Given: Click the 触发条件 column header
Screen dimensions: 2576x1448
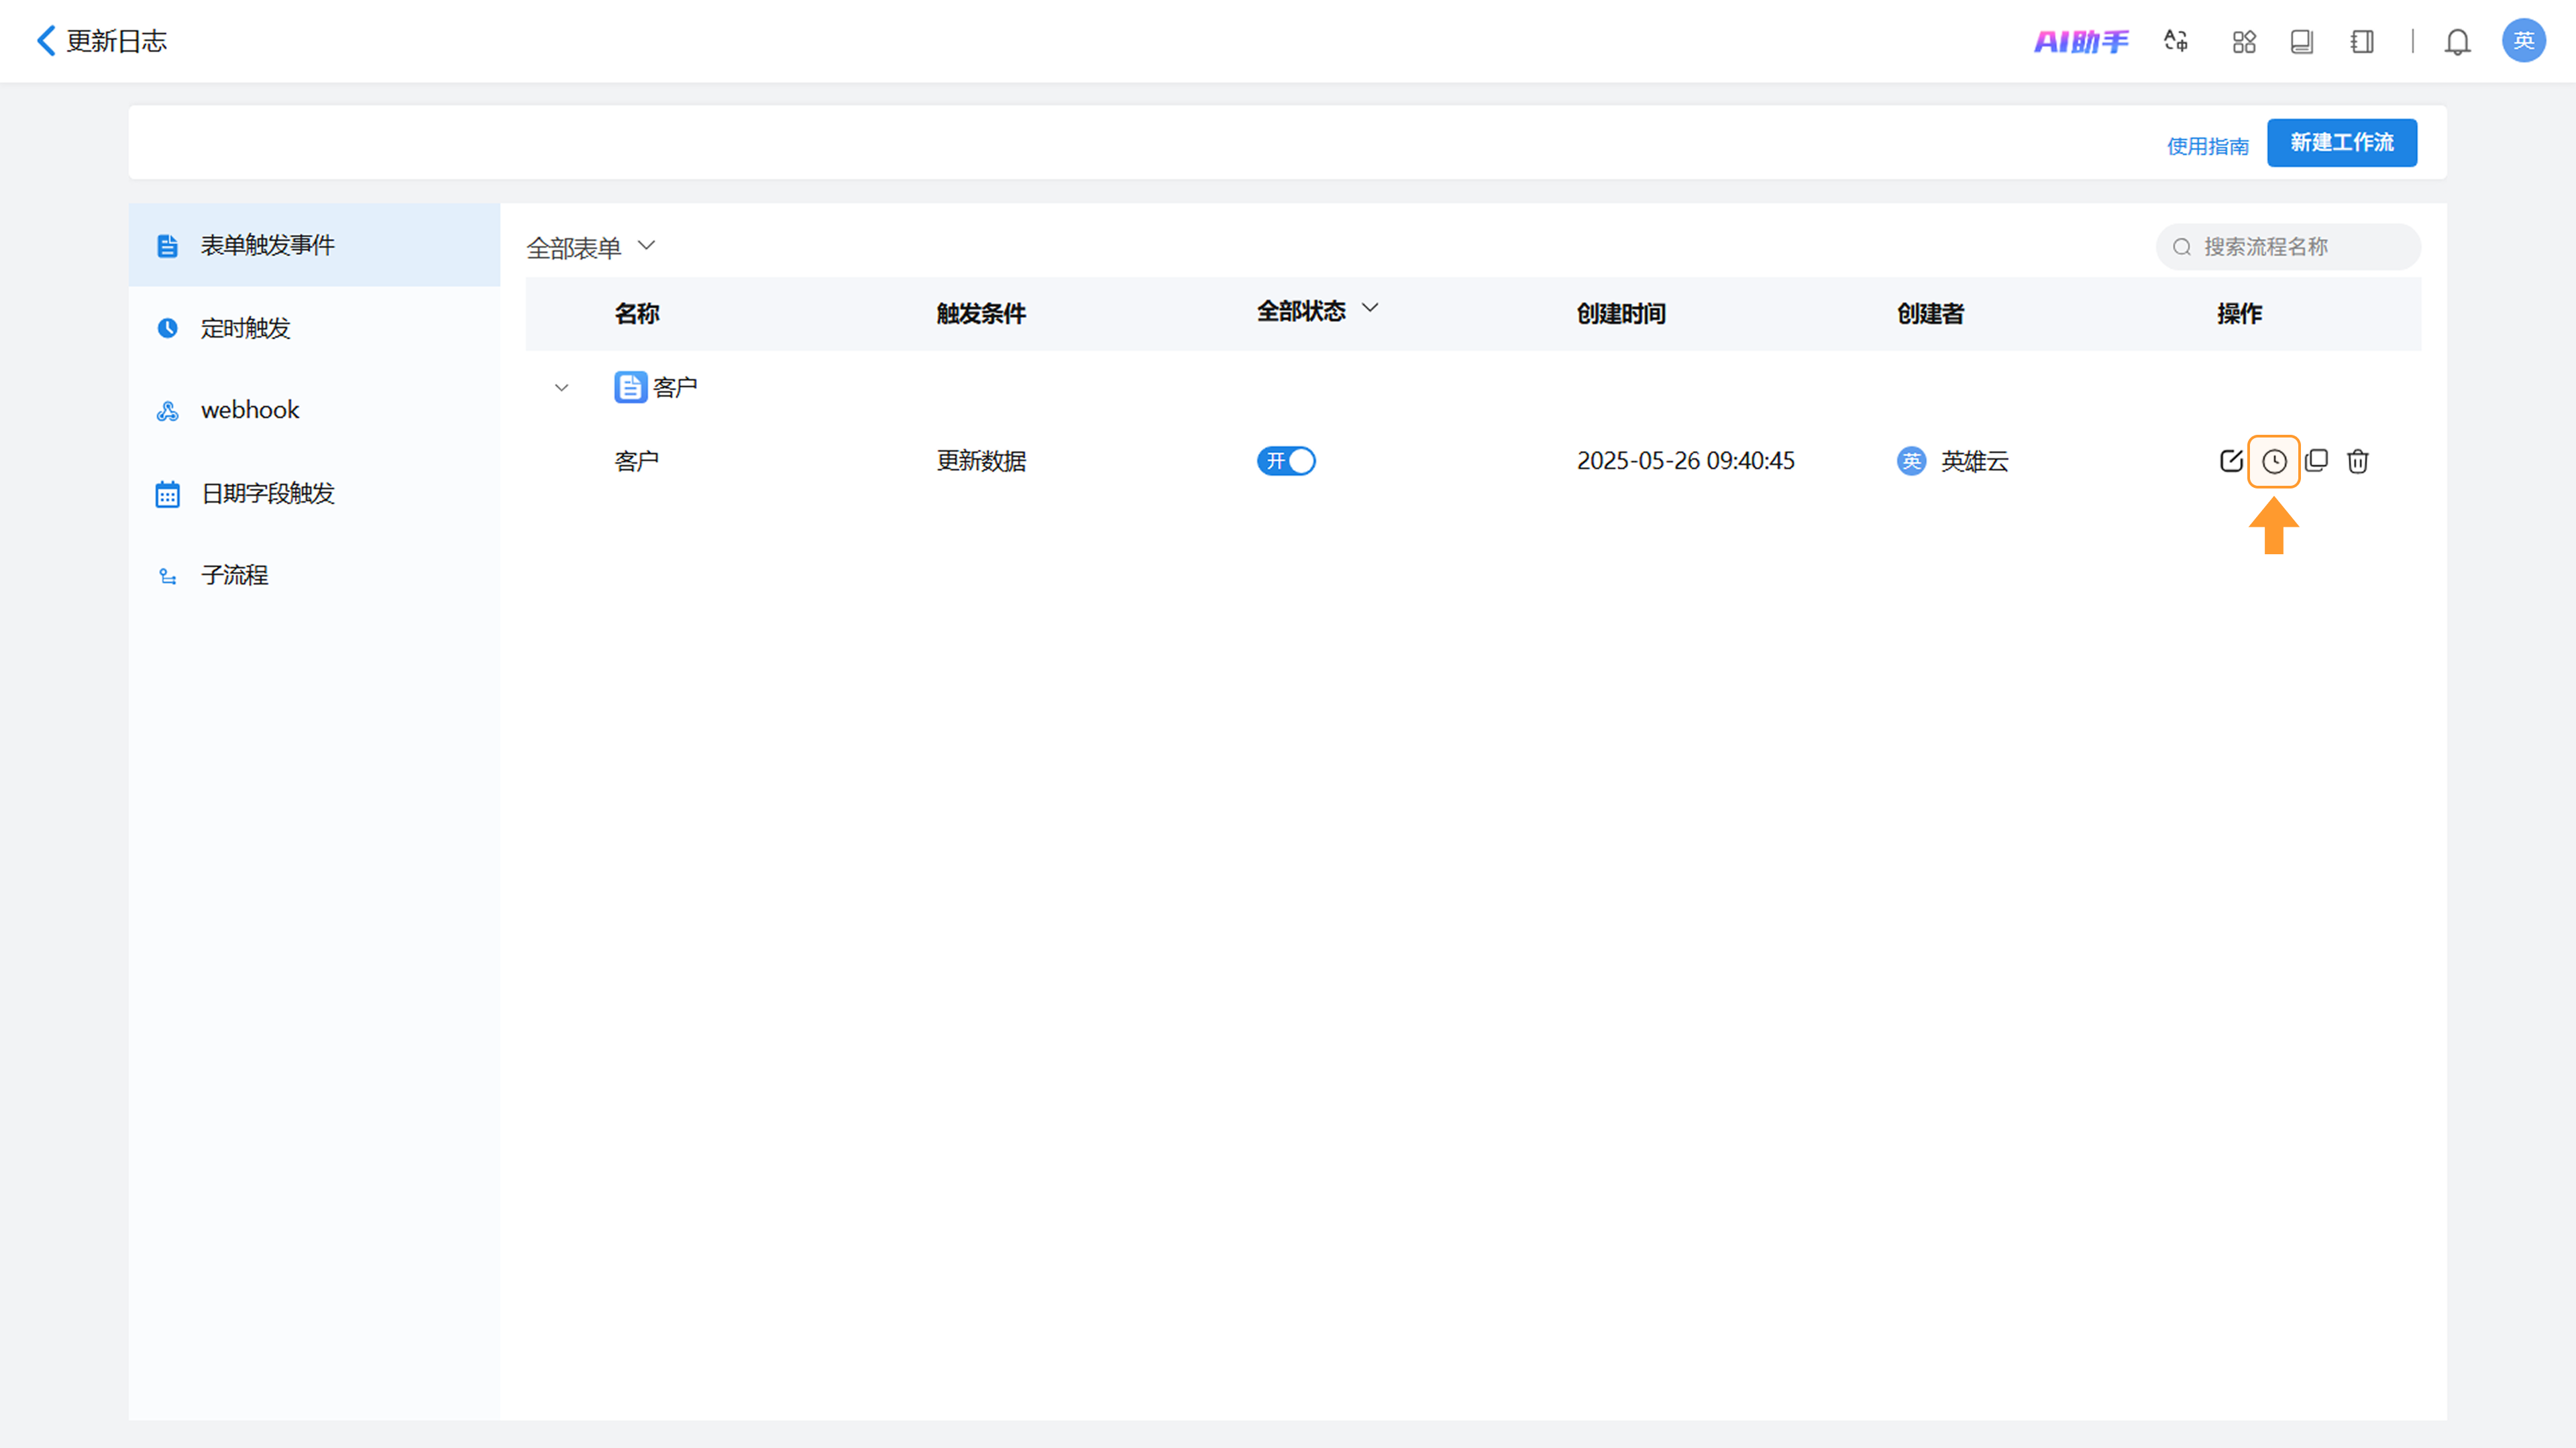Looking at the screenshot, I should point(981,314).
